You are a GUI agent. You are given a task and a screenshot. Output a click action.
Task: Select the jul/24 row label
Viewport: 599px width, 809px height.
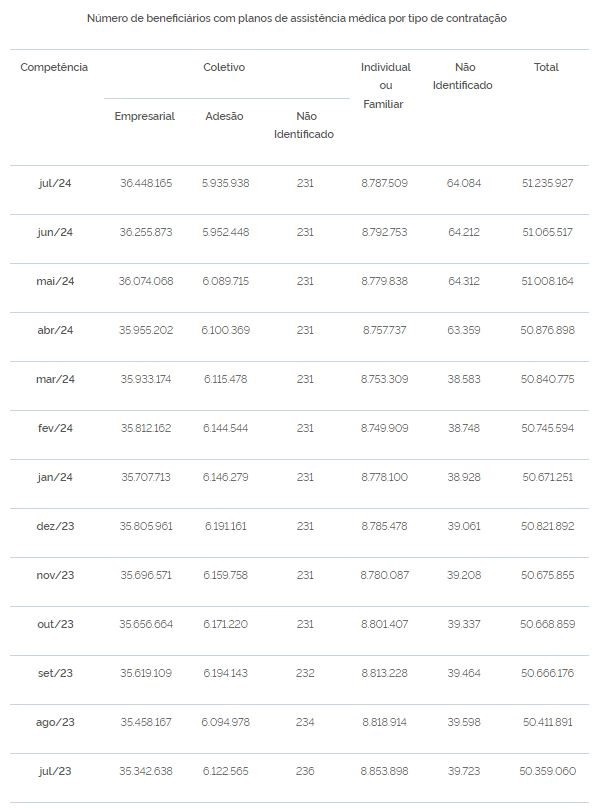[x=55, y=183]
